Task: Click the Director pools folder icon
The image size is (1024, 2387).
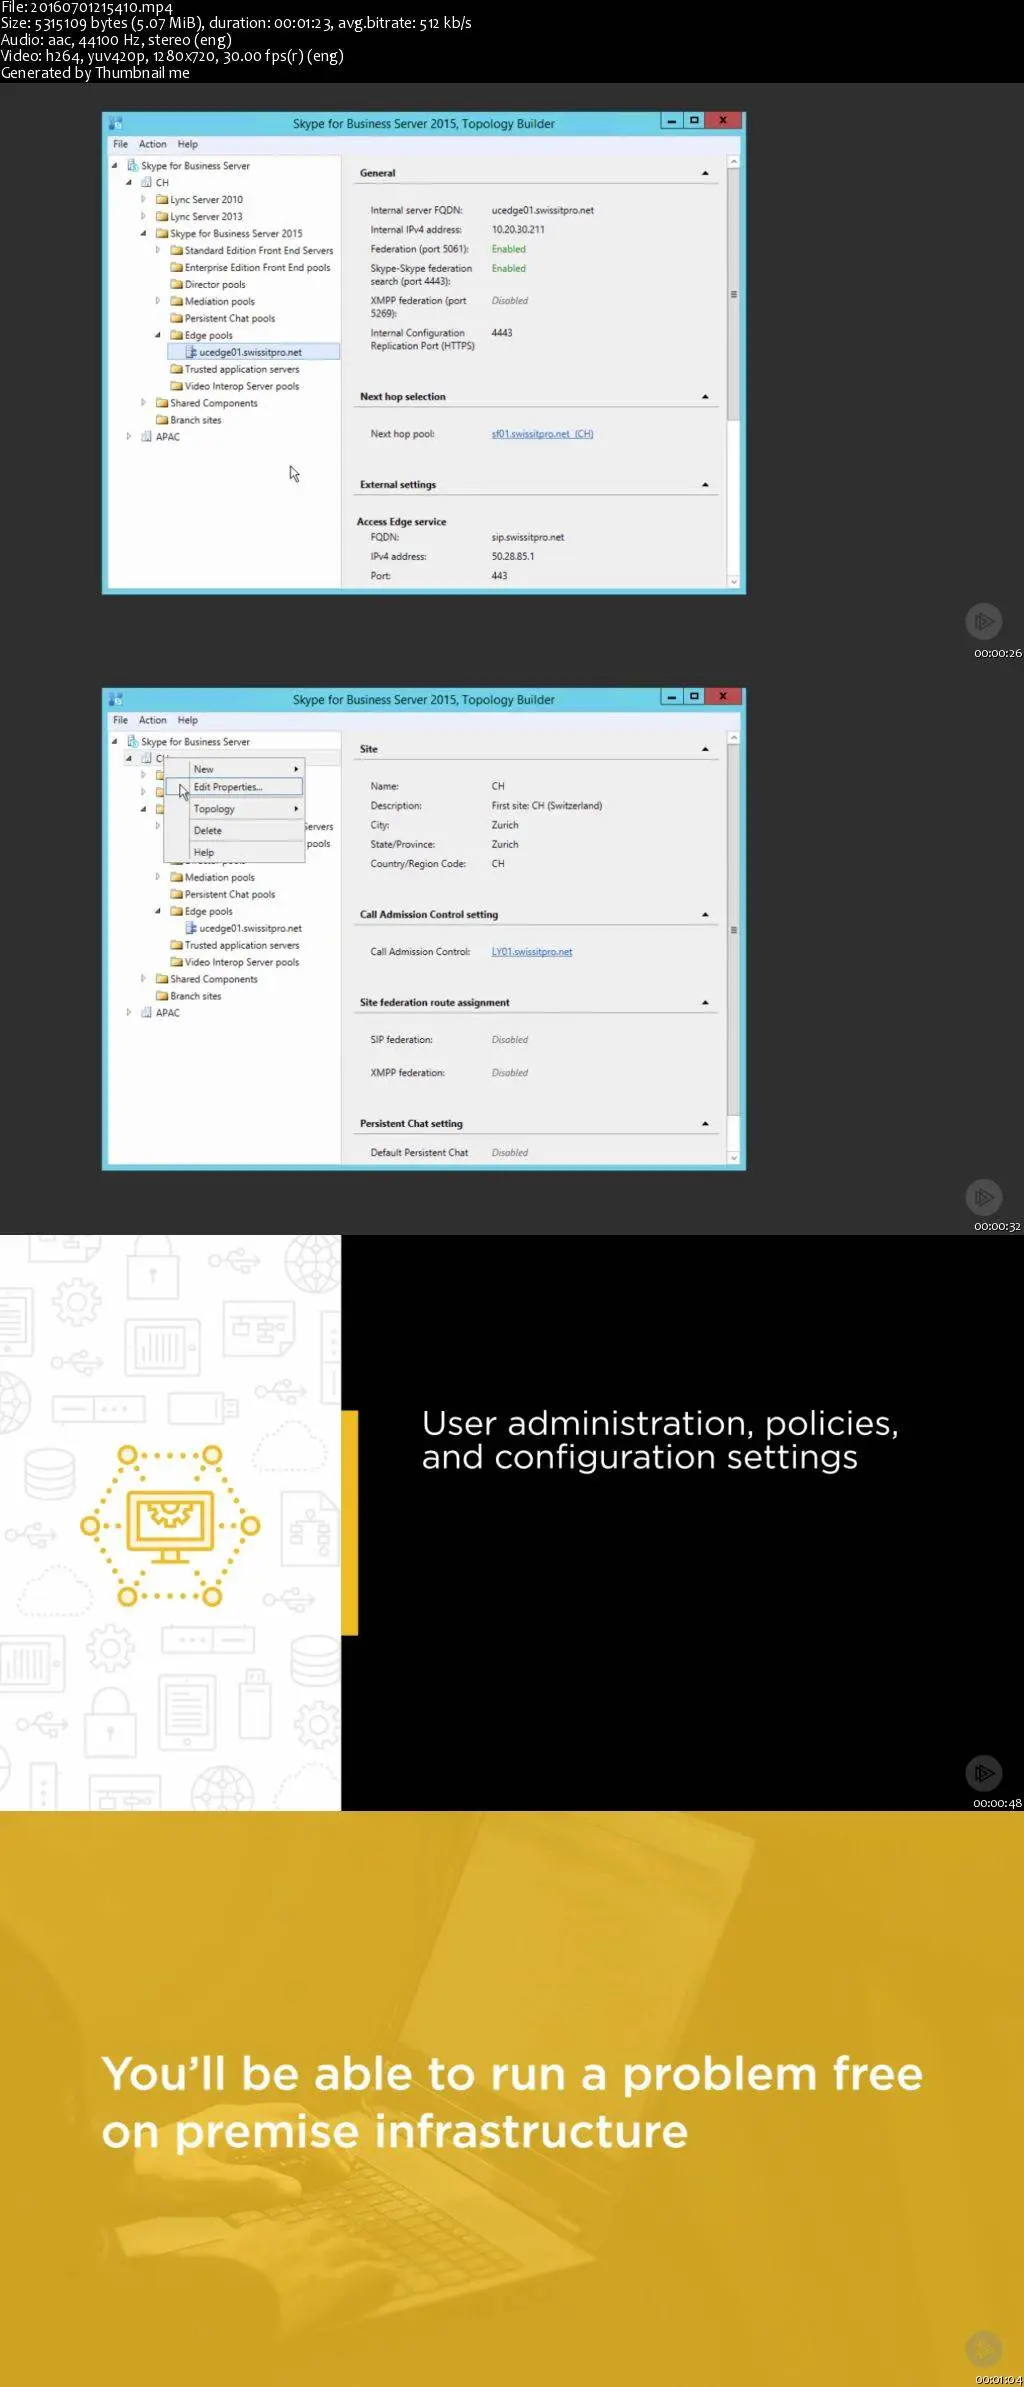Action: click(176, 285)
